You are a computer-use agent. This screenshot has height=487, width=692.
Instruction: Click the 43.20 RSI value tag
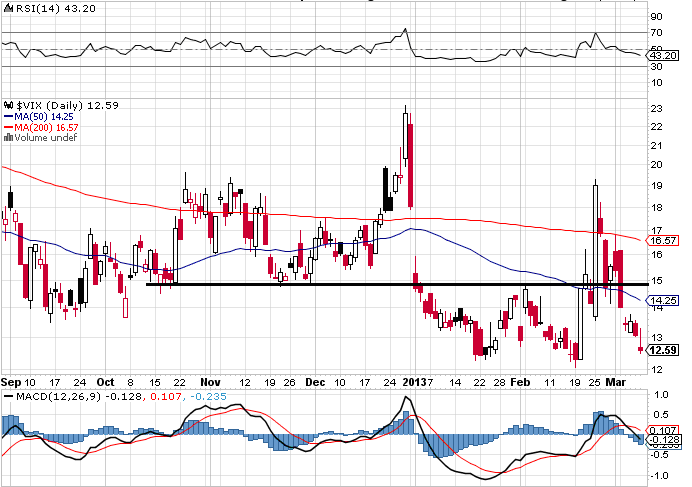(x=663, y=55)
